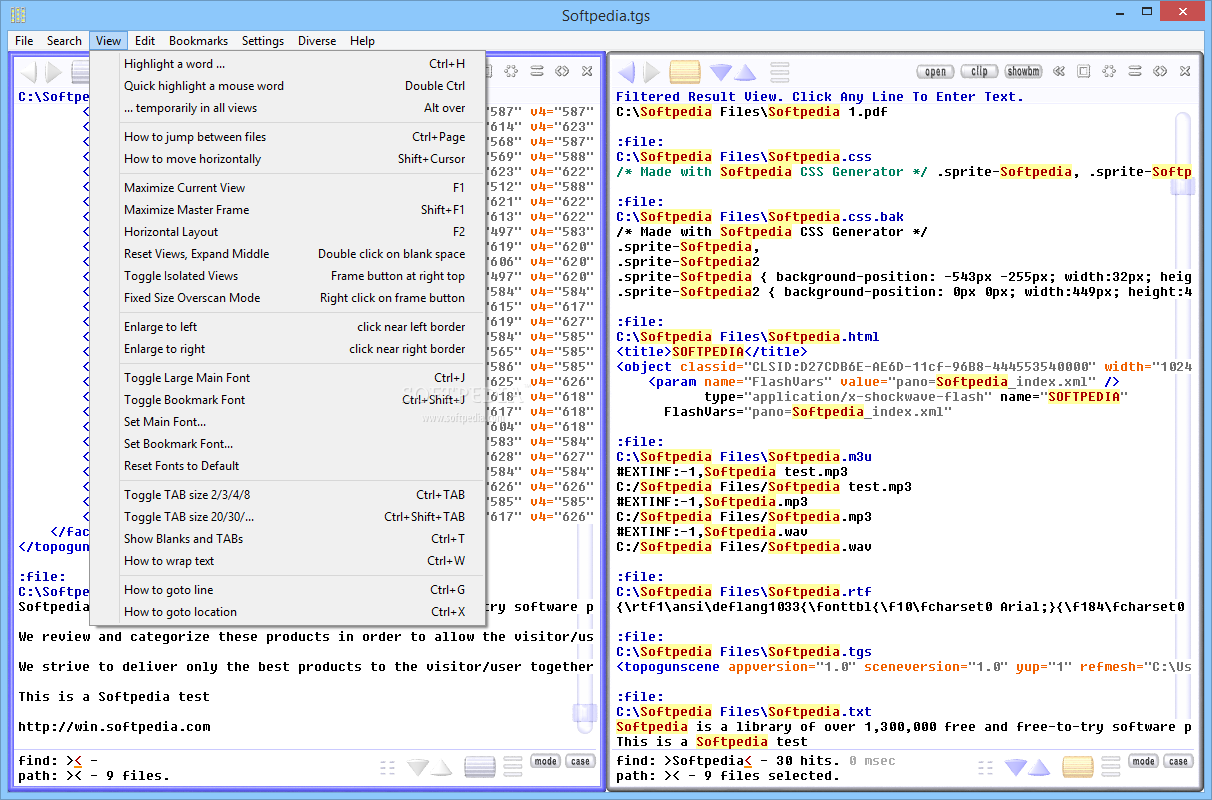The height and width of the screenshot is (800, 1212).
Task: Toggle the mode button in the left find bar
Action: click(x=545, y=761)
